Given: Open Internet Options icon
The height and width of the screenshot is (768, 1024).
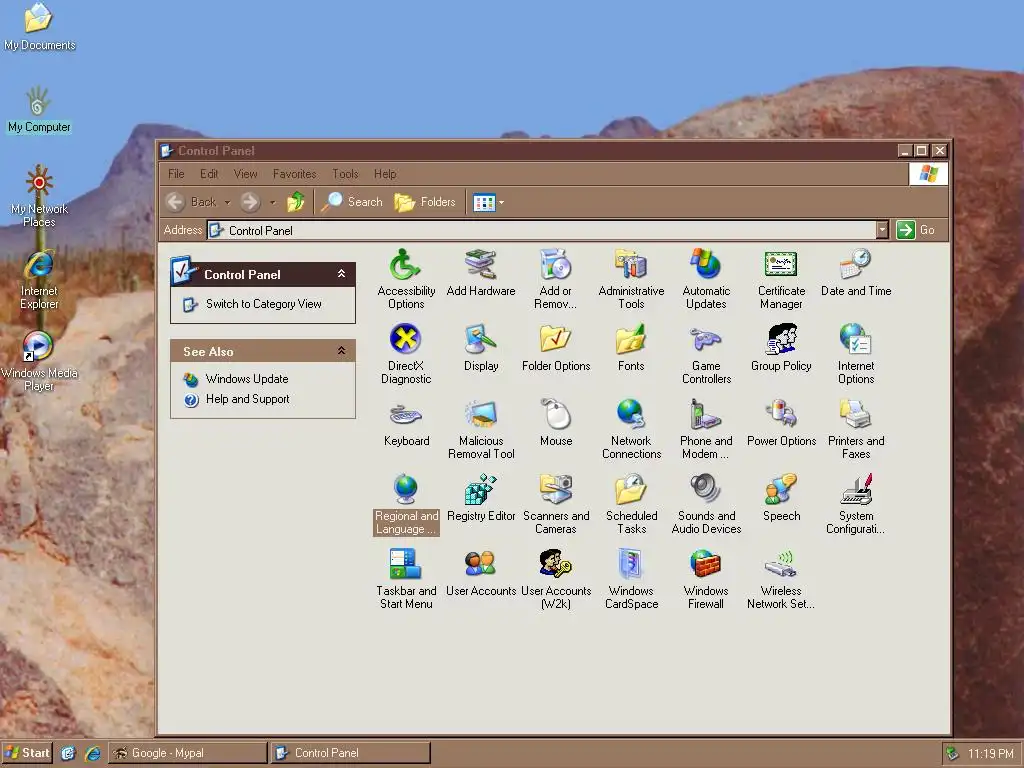Looking at the screenshot, I should (856, 354).
